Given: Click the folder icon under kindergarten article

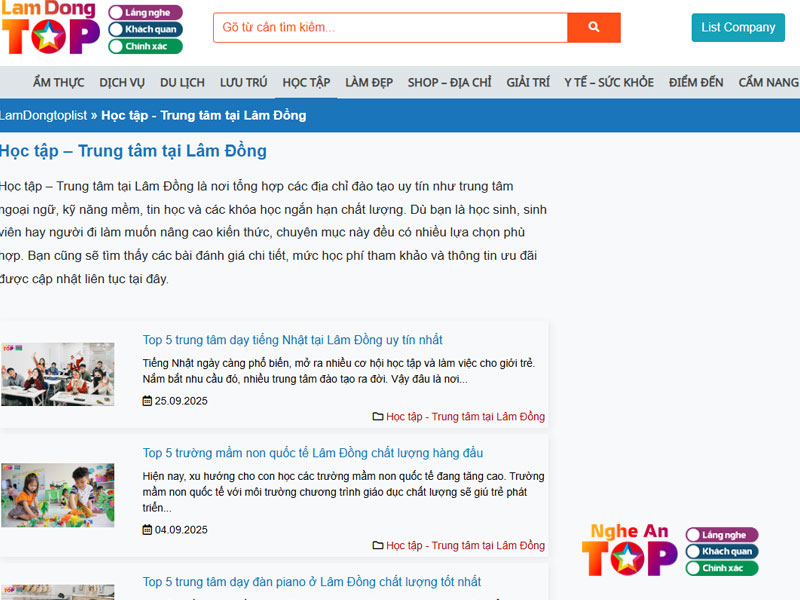Looking at the screenshot, I should pyautogui.click(x=378, y=546).
